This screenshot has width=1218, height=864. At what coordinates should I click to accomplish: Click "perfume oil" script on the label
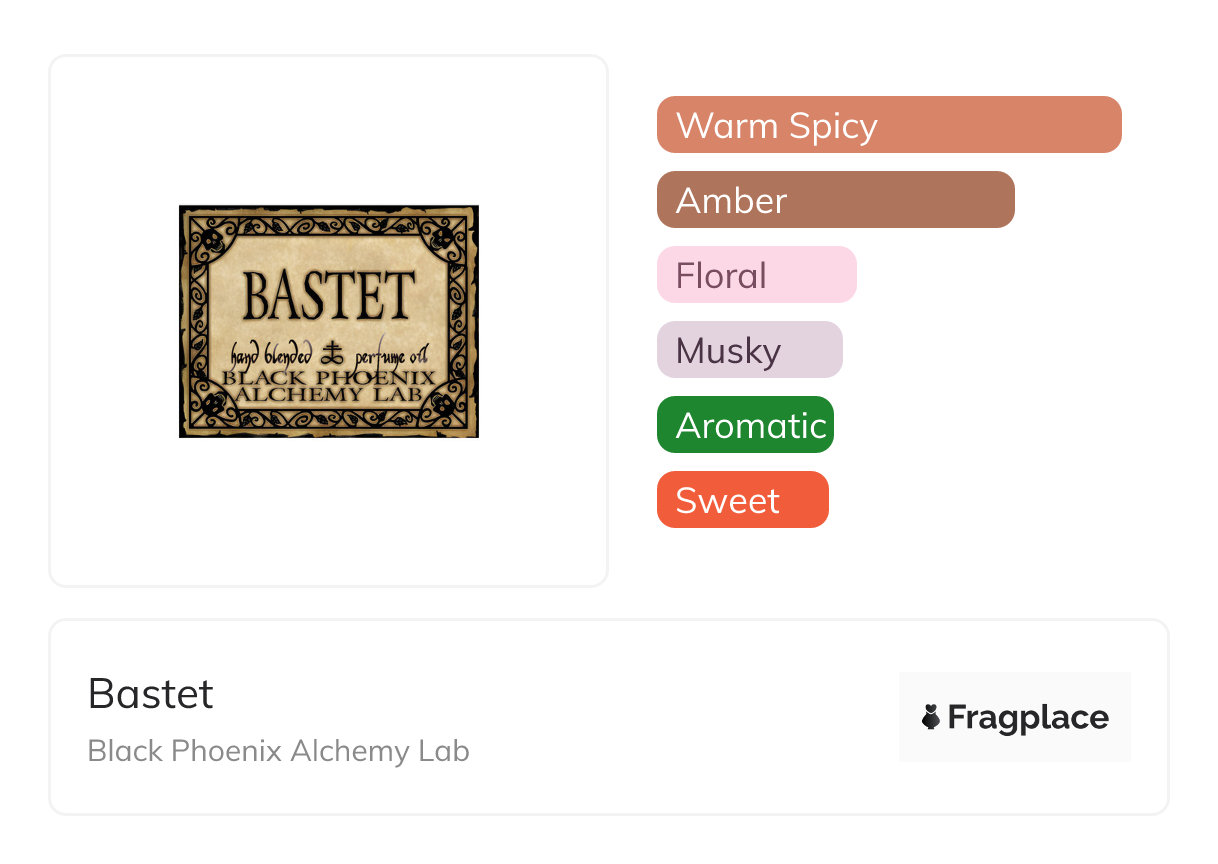(391, 353)
